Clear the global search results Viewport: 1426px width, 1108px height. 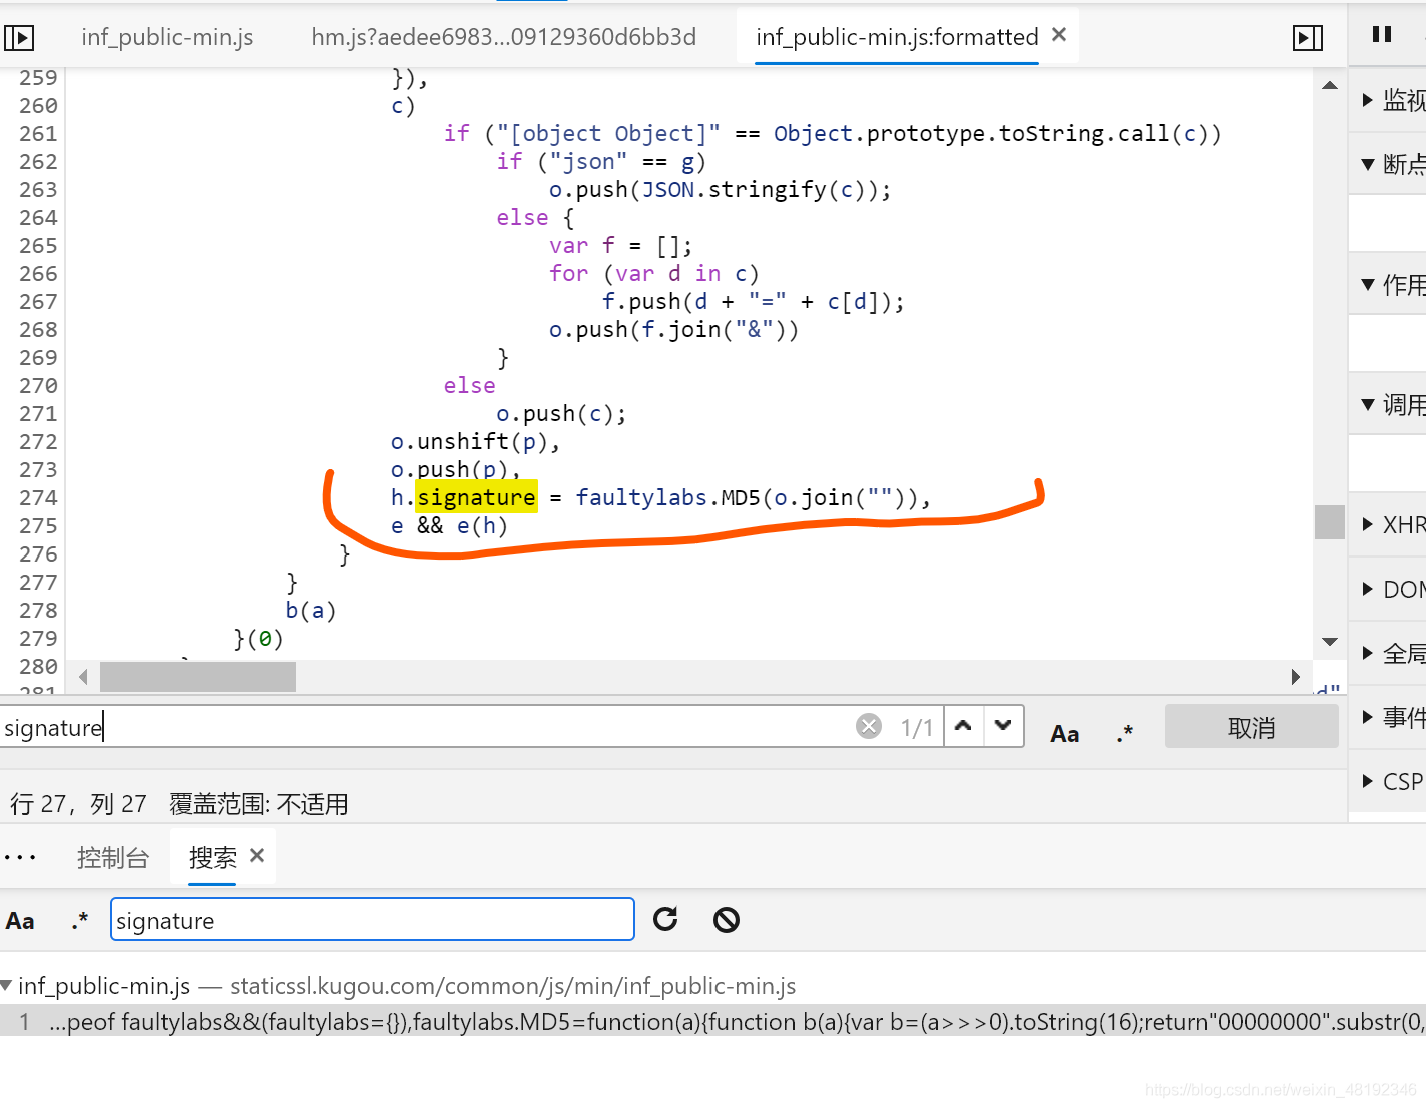pyautogui.click(x=726, y=919)
